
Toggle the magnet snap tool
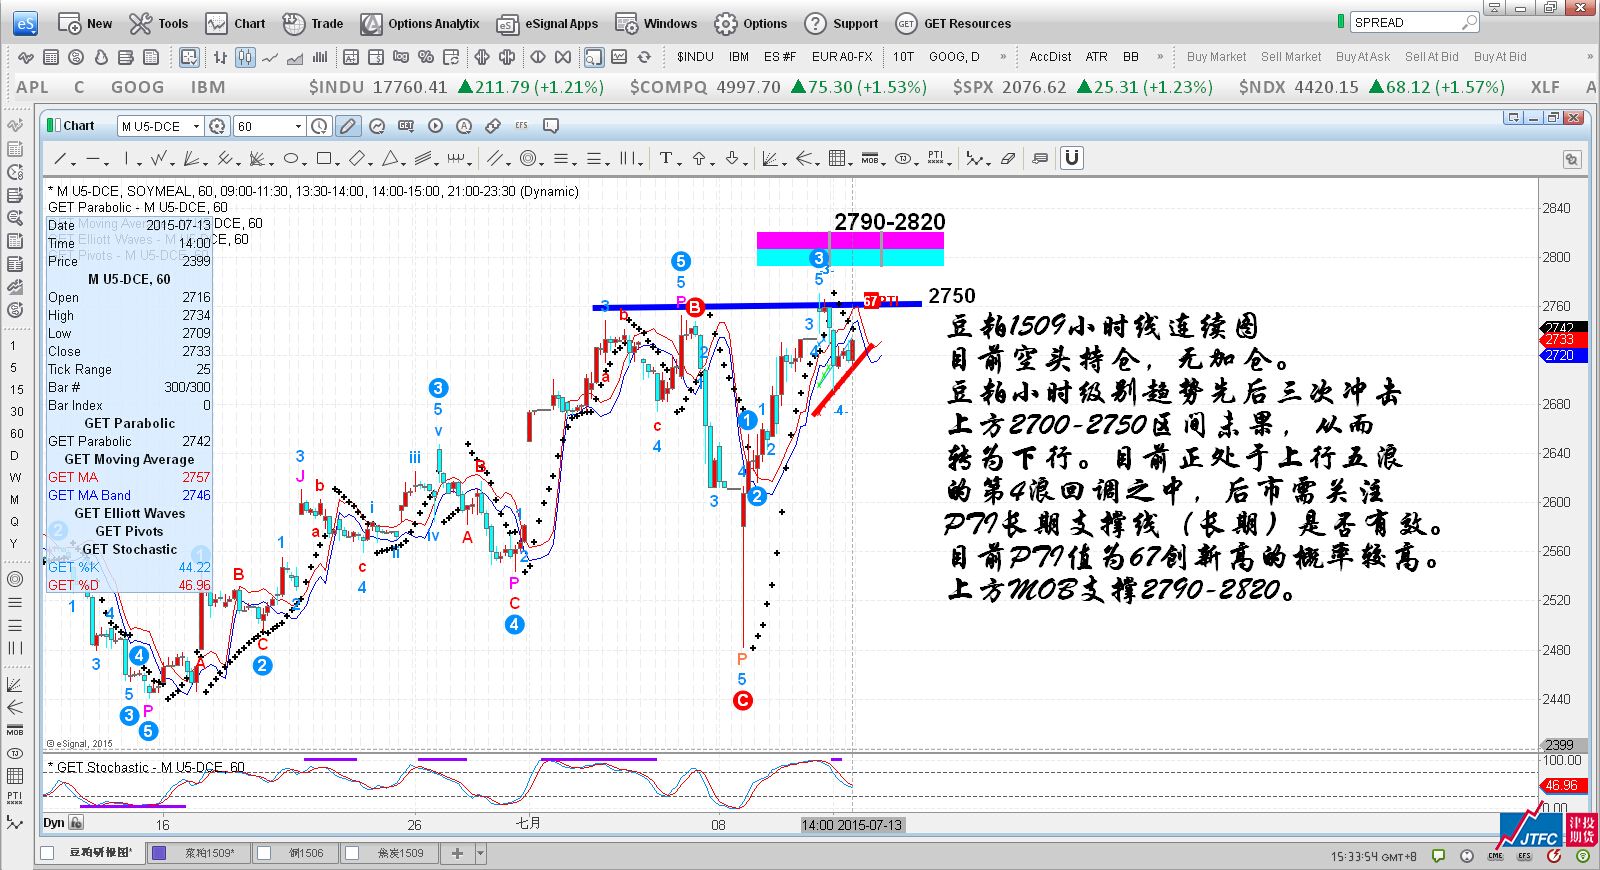pos(1071,158)
